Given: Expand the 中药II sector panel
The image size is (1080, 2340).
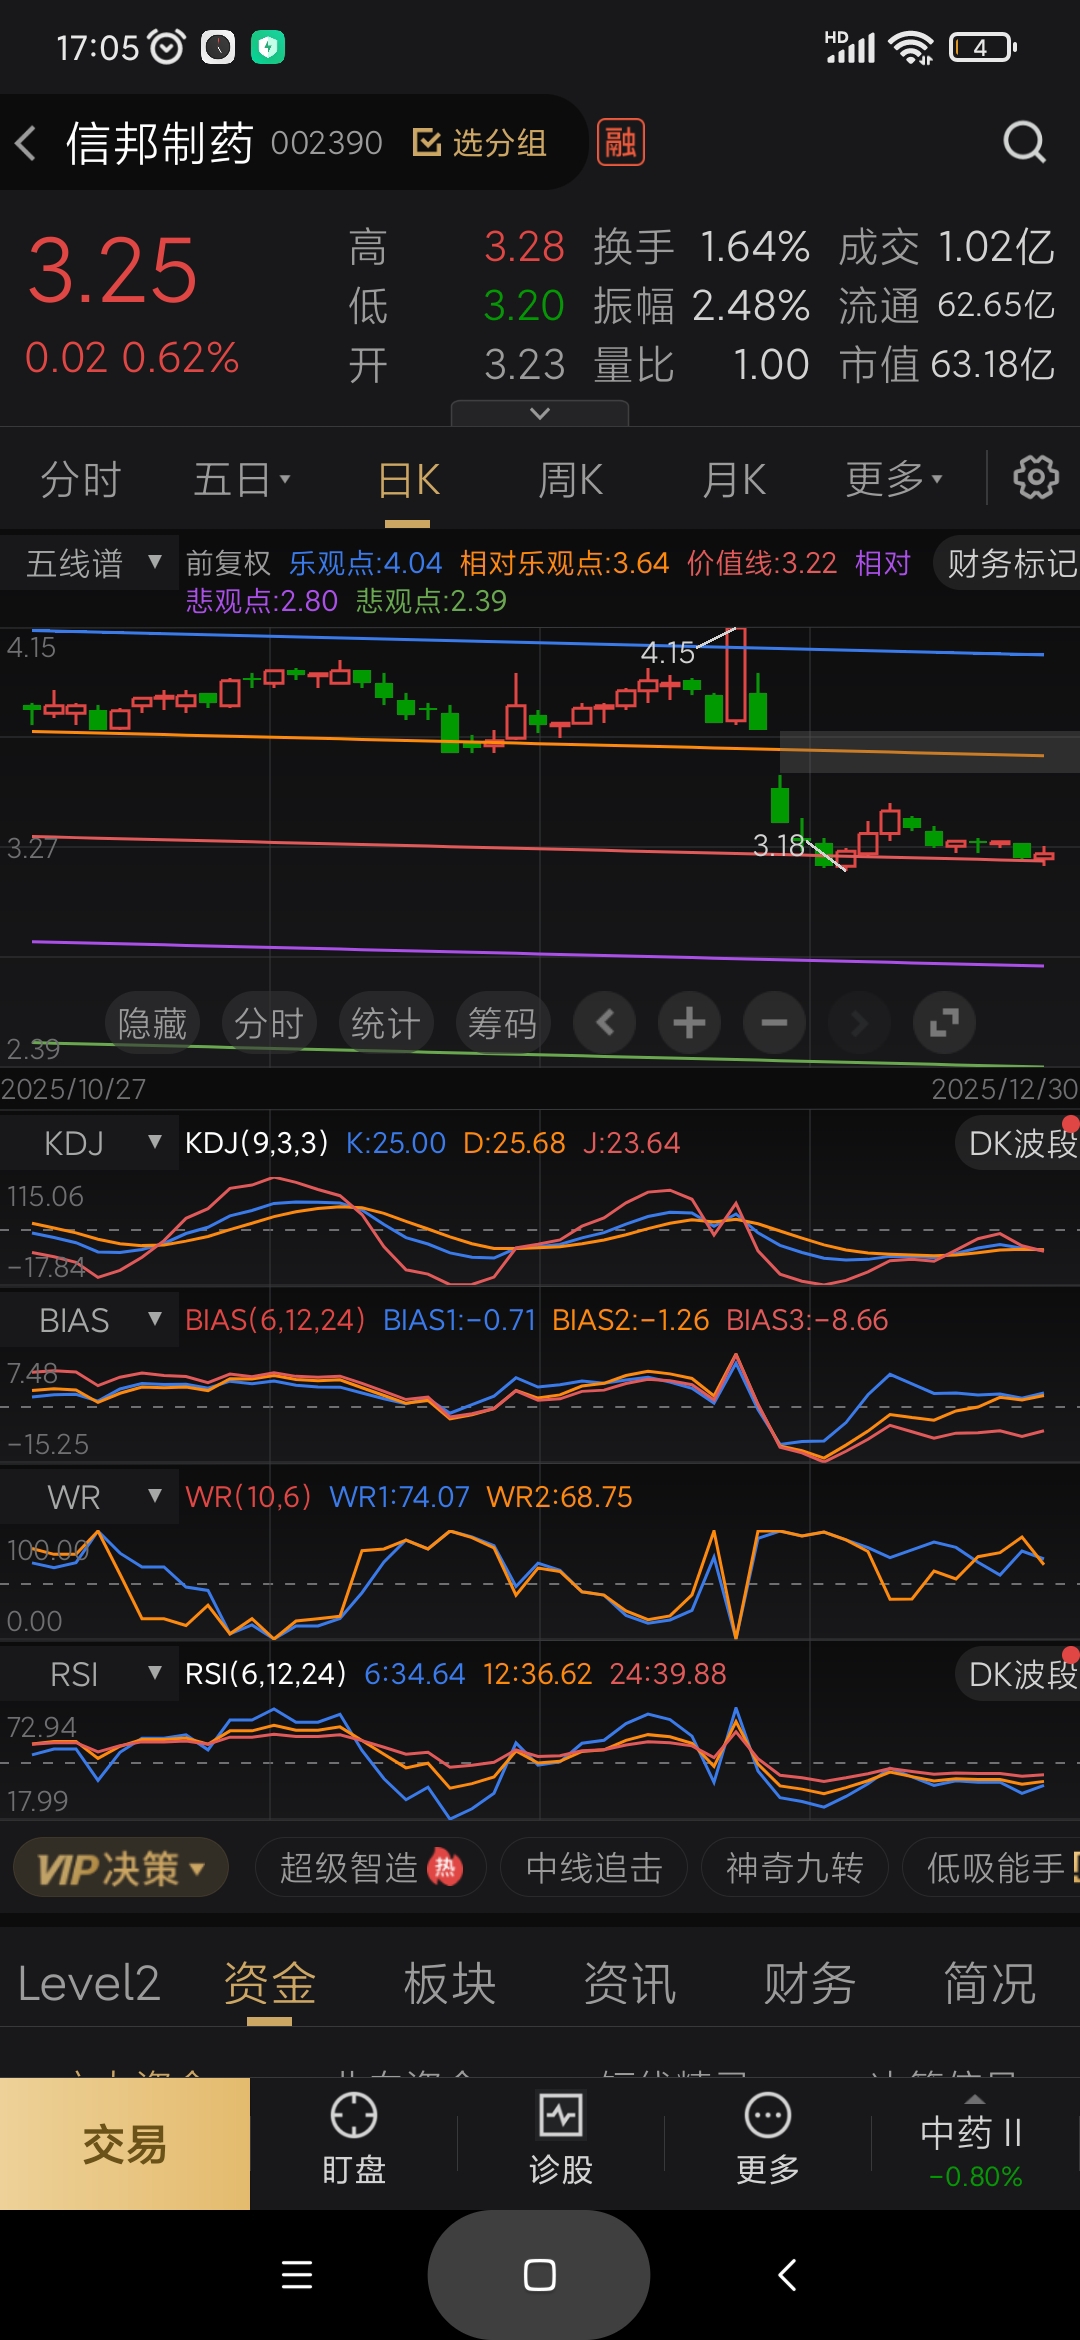Looking at the screenshot, I should pos(975,2142).
